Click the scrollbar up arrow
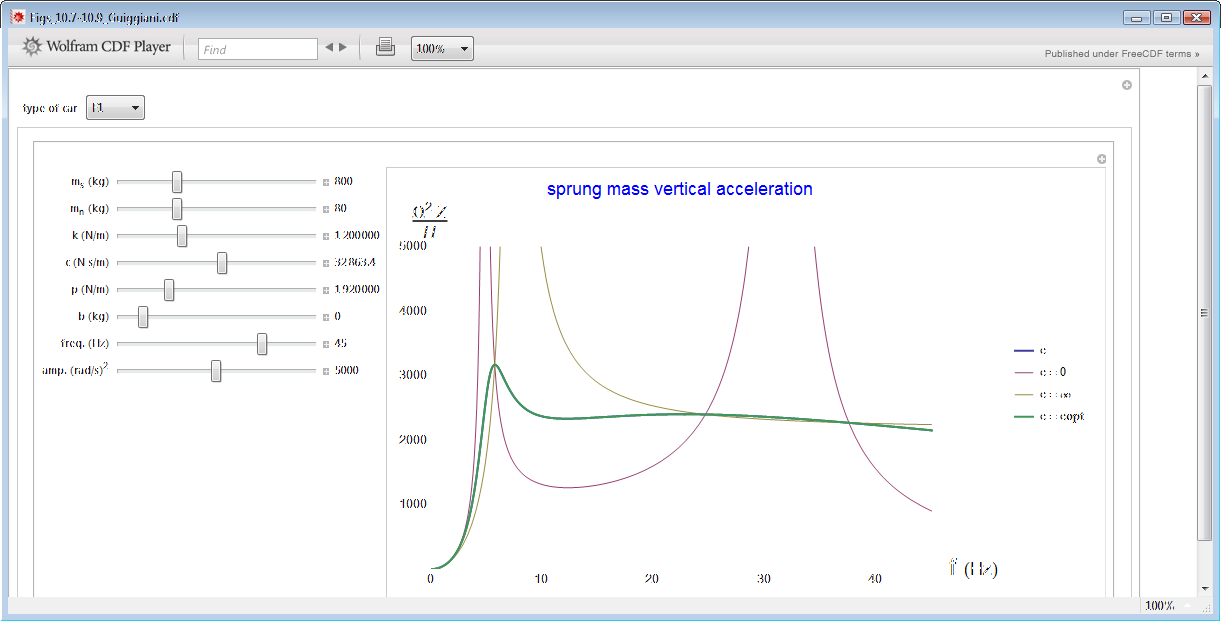 point(1204,75)
